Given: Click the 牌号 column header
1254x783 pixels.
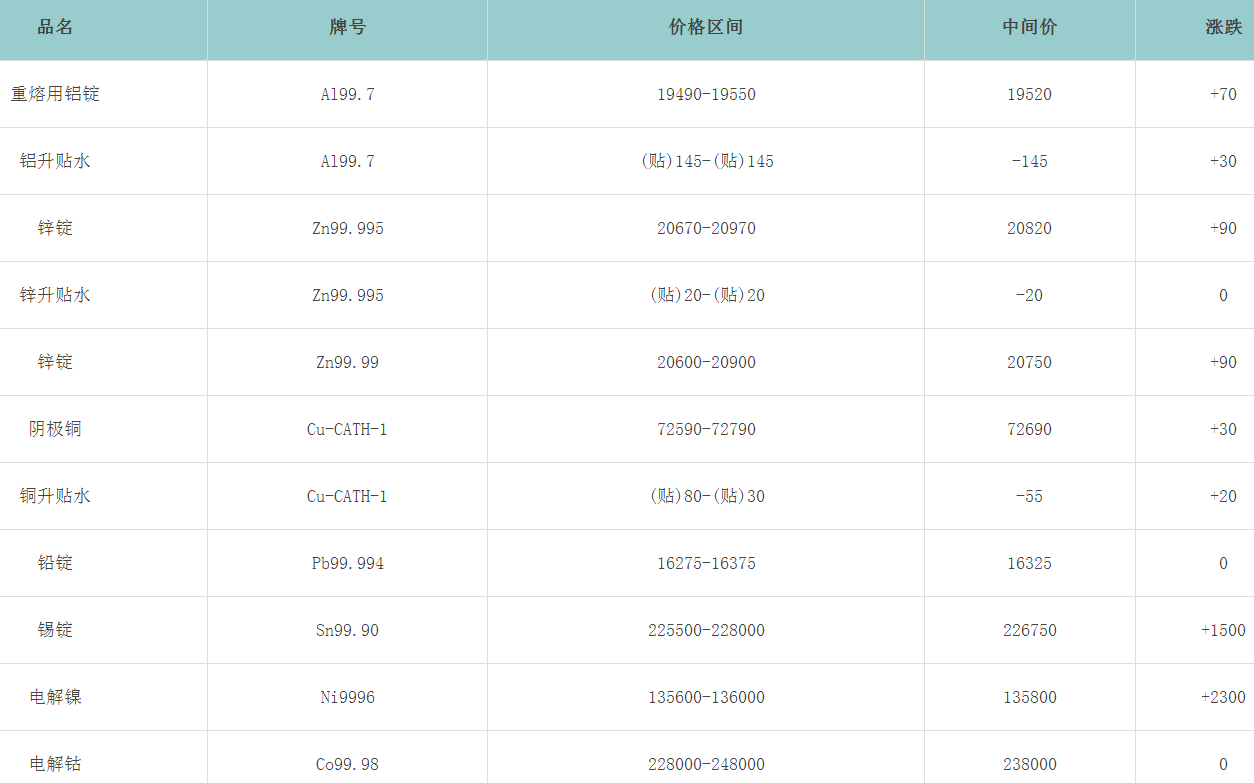Looking at the screenshot, I should (347, 28).
